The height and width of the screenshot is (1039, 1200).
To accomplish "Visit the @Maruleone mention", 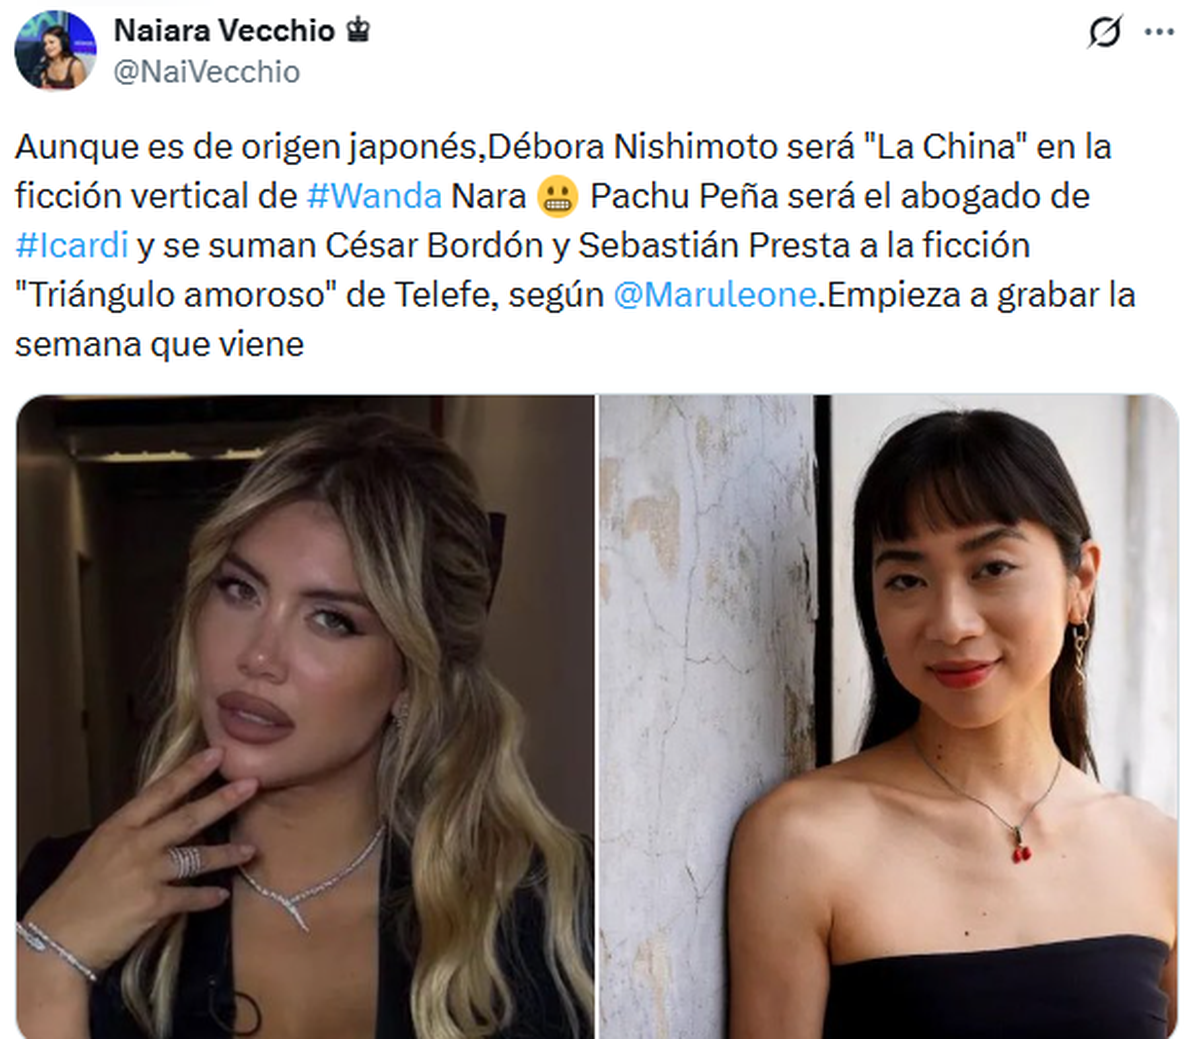I will [x=714, y=296].
